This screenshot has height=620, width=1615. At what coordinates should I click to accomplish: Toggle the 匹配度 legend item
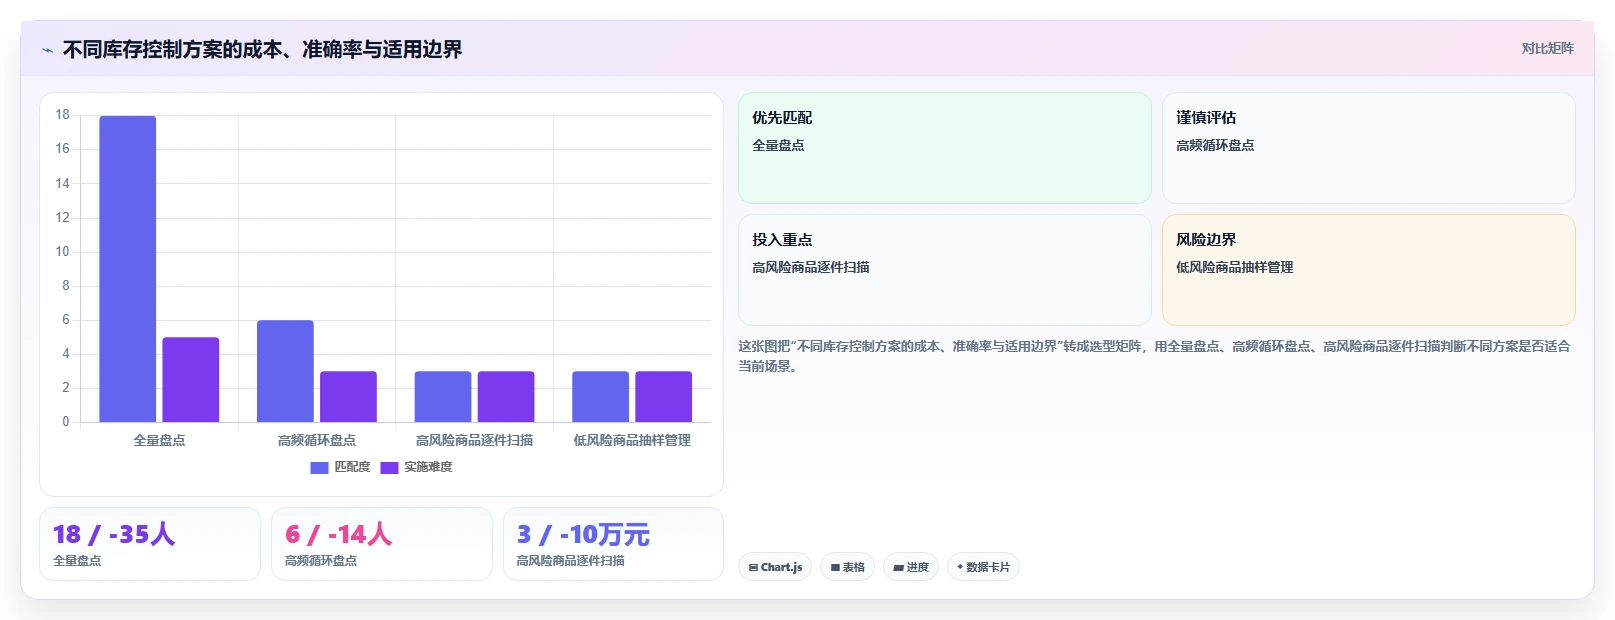tap(340, 467)
